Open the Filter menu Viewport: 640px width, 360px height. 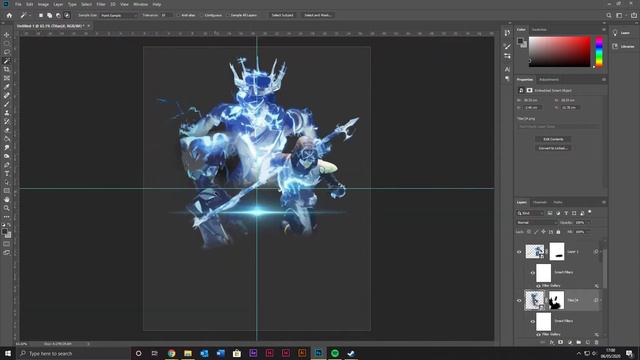(101, 4)
